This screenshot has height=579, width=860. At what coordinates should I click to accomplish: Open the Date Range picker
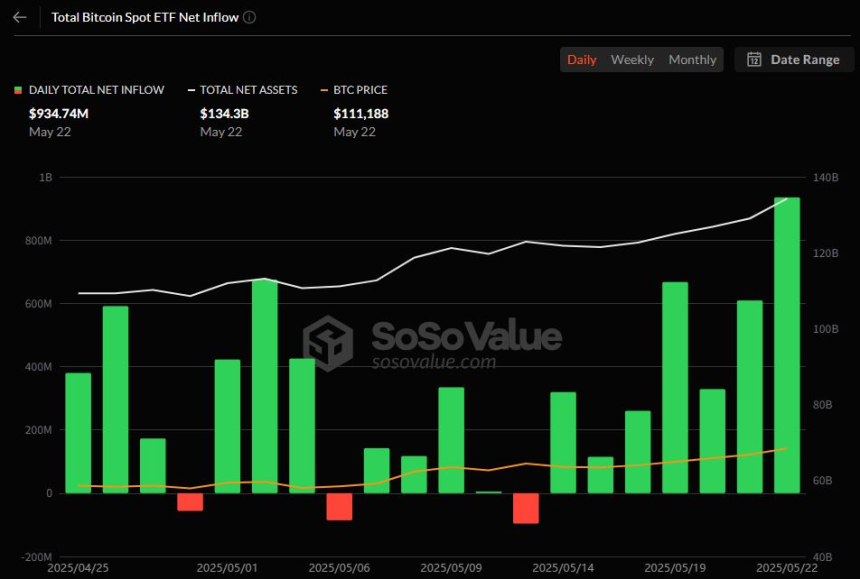(794, 59)
